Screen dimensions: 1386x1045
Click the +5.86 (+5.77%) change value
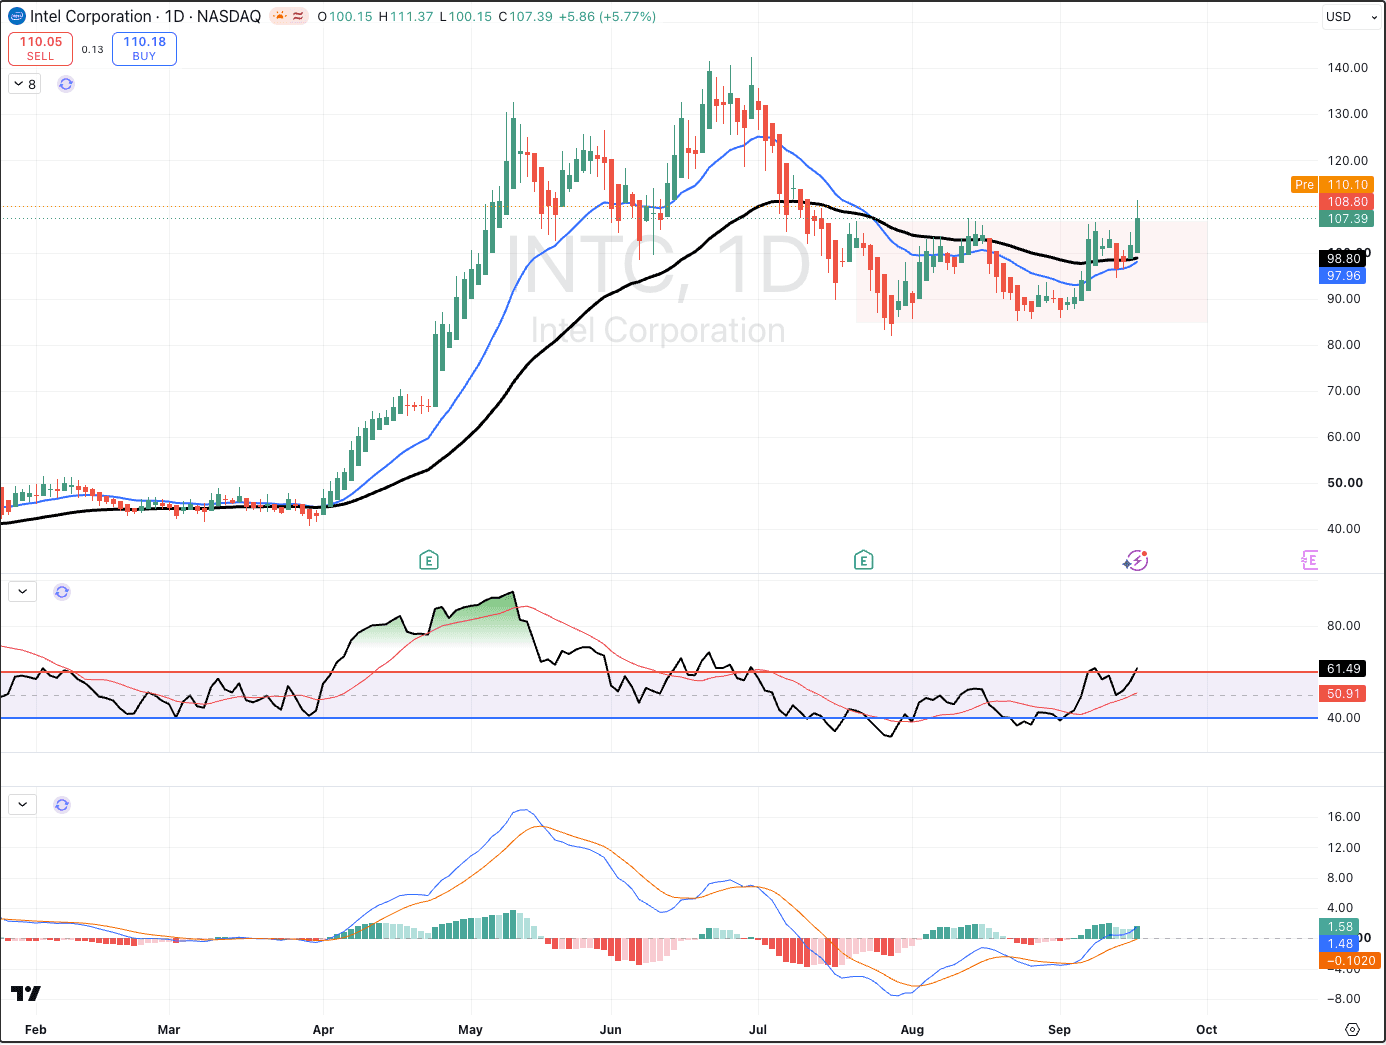pyautogui.click(x=607, y=17)
